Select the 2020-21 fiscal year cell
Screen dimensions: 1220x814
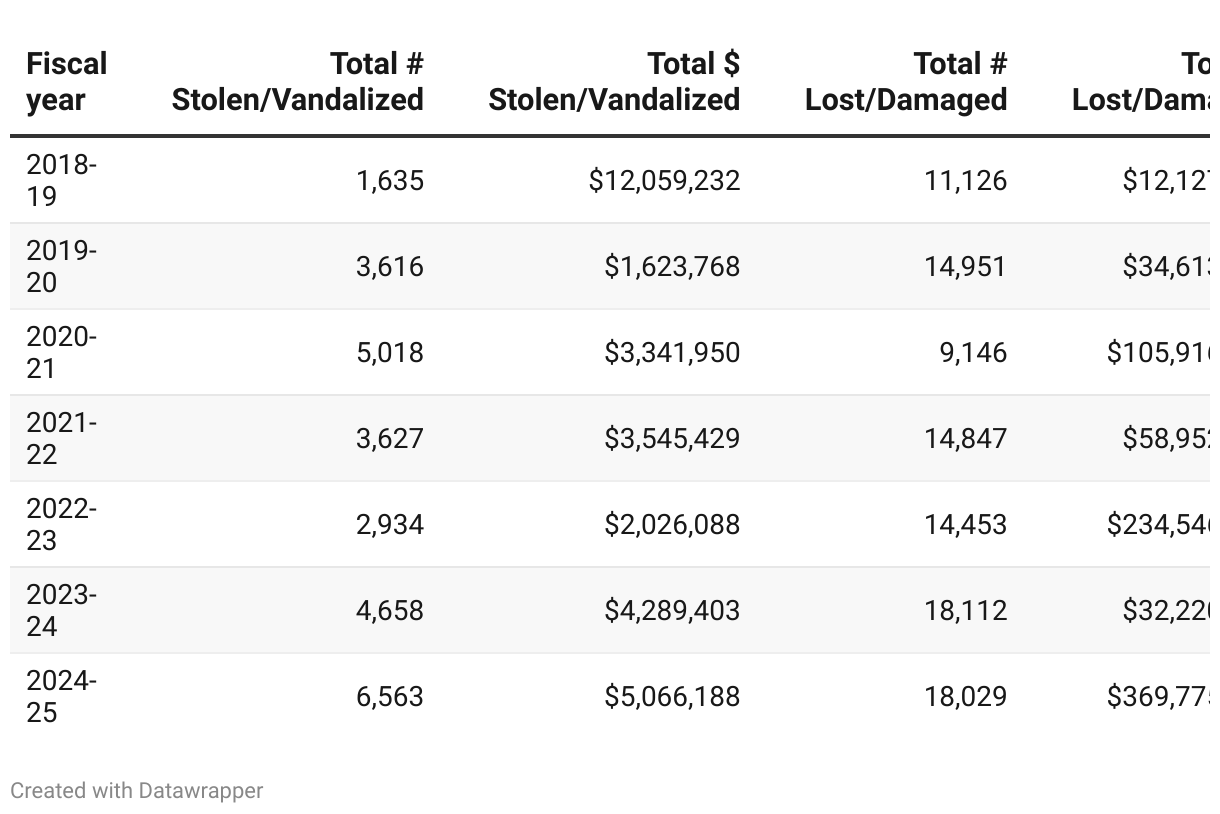click(x=62, y=352)
